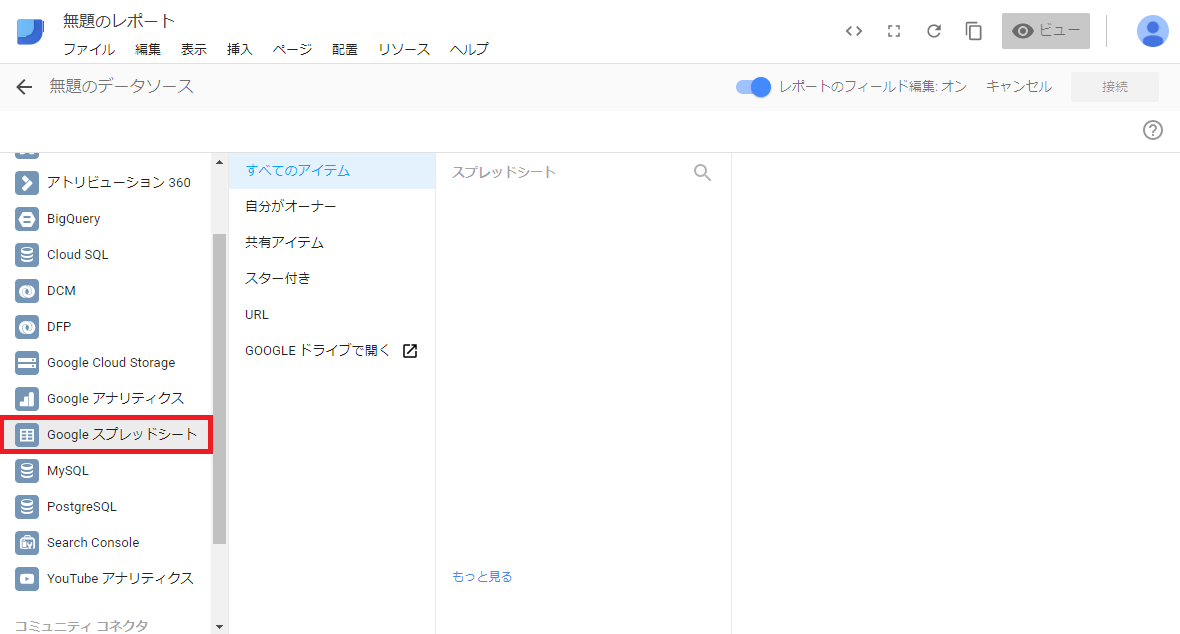Click the copy report icon
The height and width of the screenshot is (634, 1180).
point(974,31)
